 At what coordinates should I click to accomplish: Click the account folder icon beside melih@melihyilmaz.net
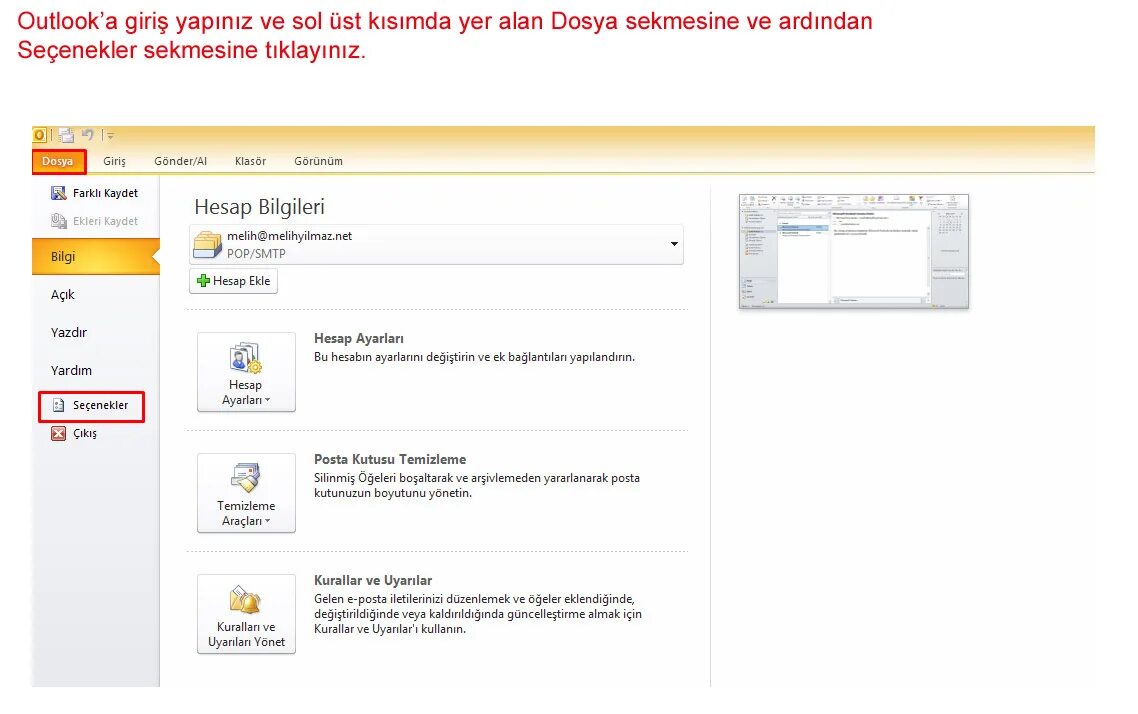pos(208,245)
